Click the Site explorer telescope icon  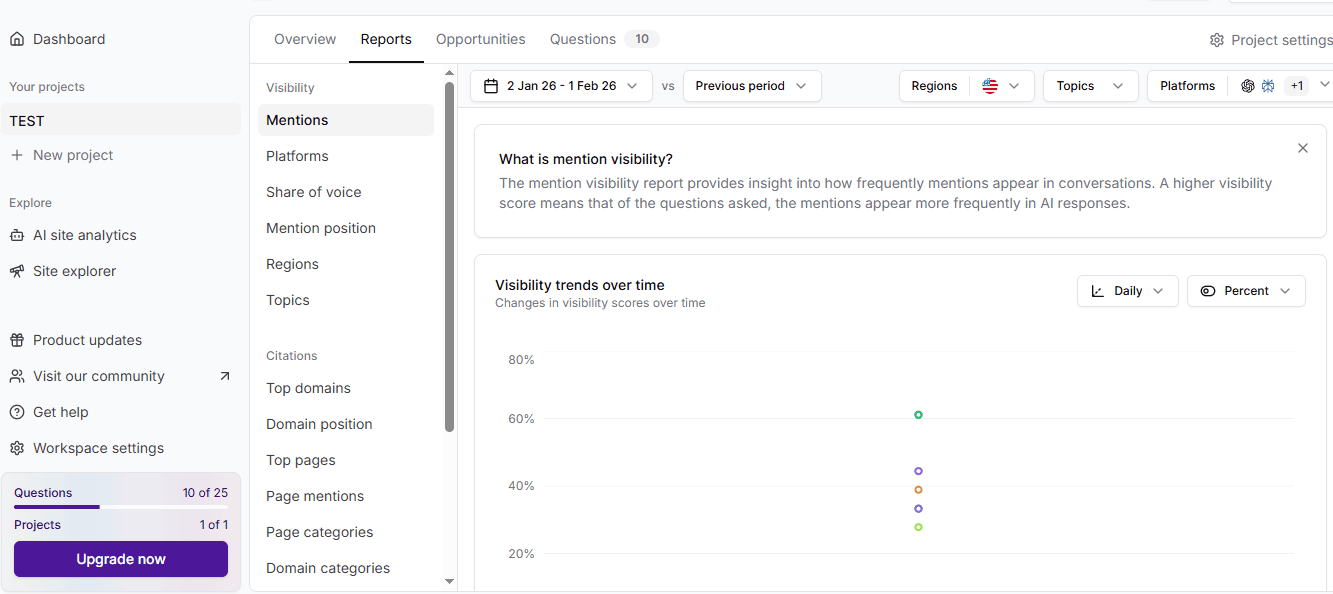[x=17, y=271]
